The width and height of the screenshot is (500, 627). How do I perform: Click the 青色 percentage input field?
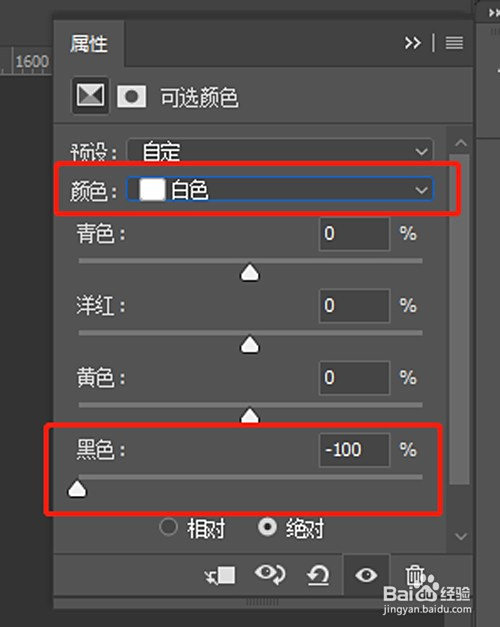click(354, 234)
